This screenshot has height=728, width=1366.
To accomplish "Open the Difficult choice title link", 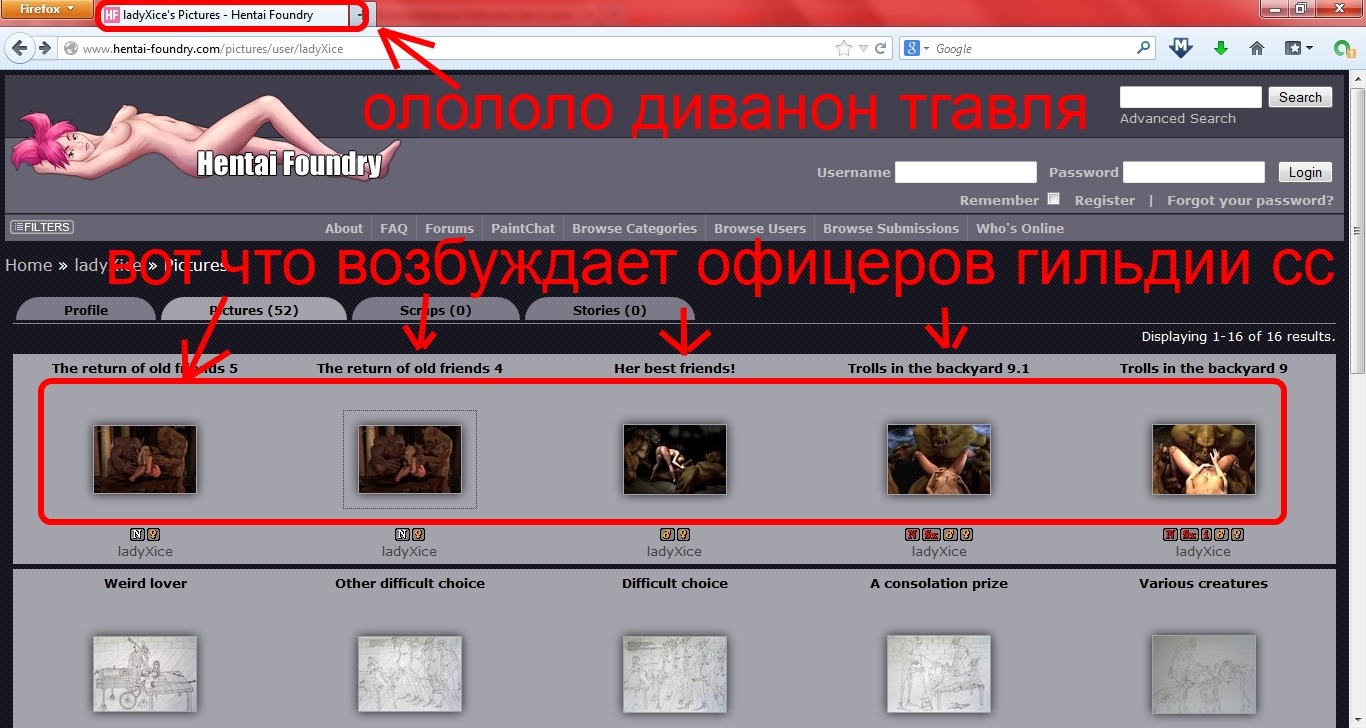I will [675, 583].
